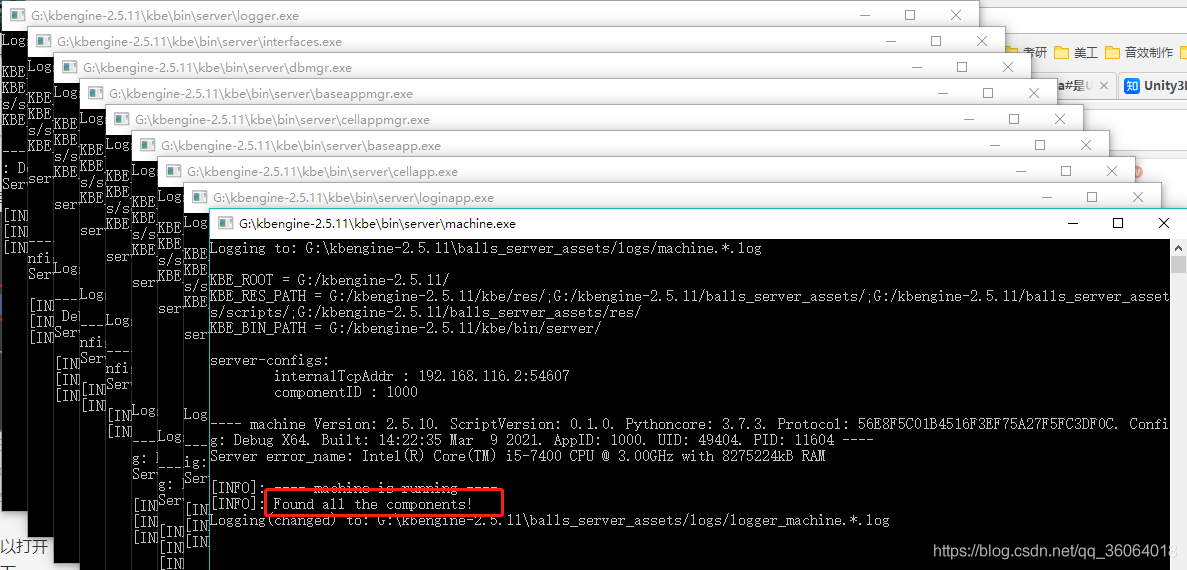Close the baseapp.exe window
The width and height of the screenshot is (1187, 570).
point(1086,145)
